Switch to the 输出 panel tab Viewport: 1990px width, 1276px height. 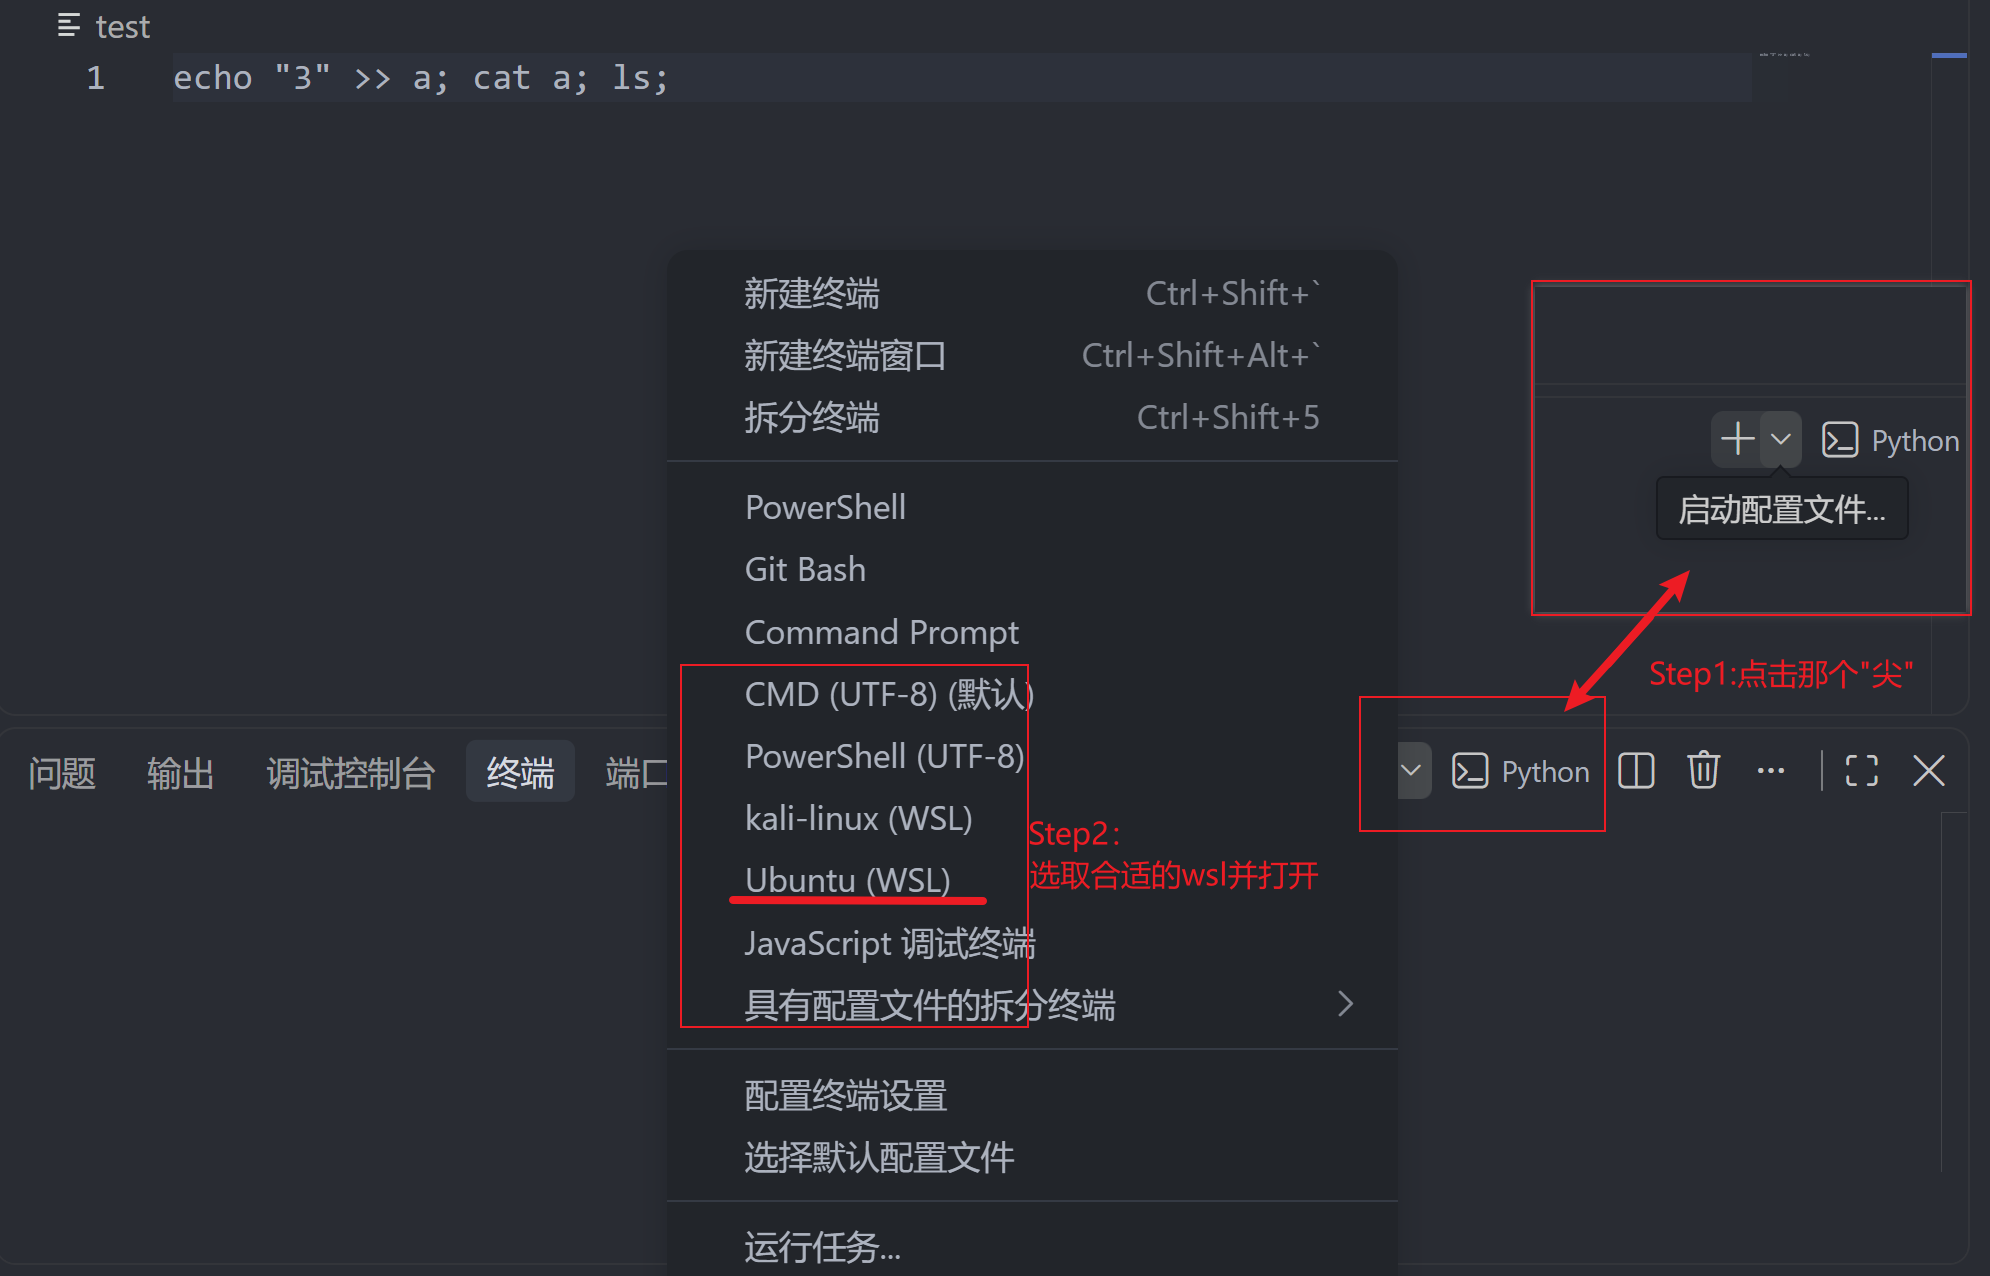tap(181, 773)
